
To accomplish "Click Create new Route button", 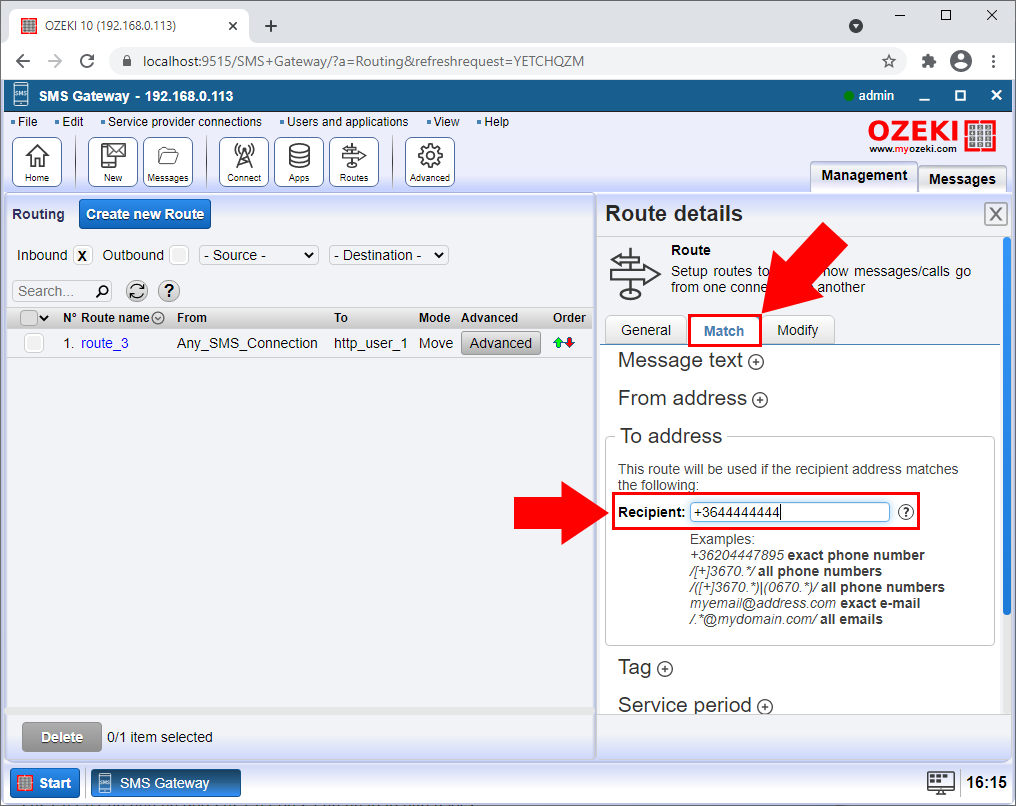I will click(145, 214).
